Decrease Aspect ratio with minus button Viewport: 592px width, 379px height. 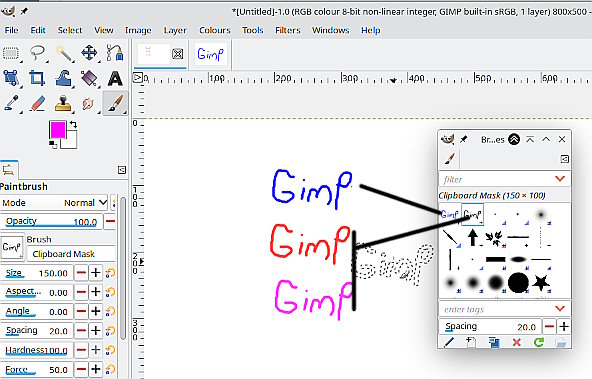coord(81,292)
